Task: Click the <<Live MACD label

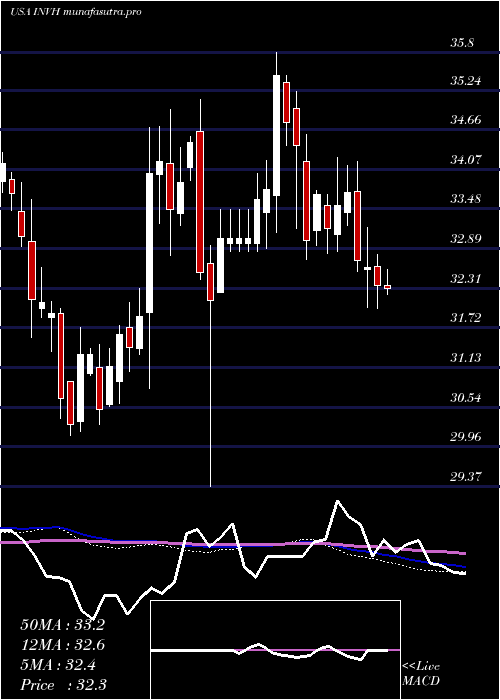Action: click(421, 673)
